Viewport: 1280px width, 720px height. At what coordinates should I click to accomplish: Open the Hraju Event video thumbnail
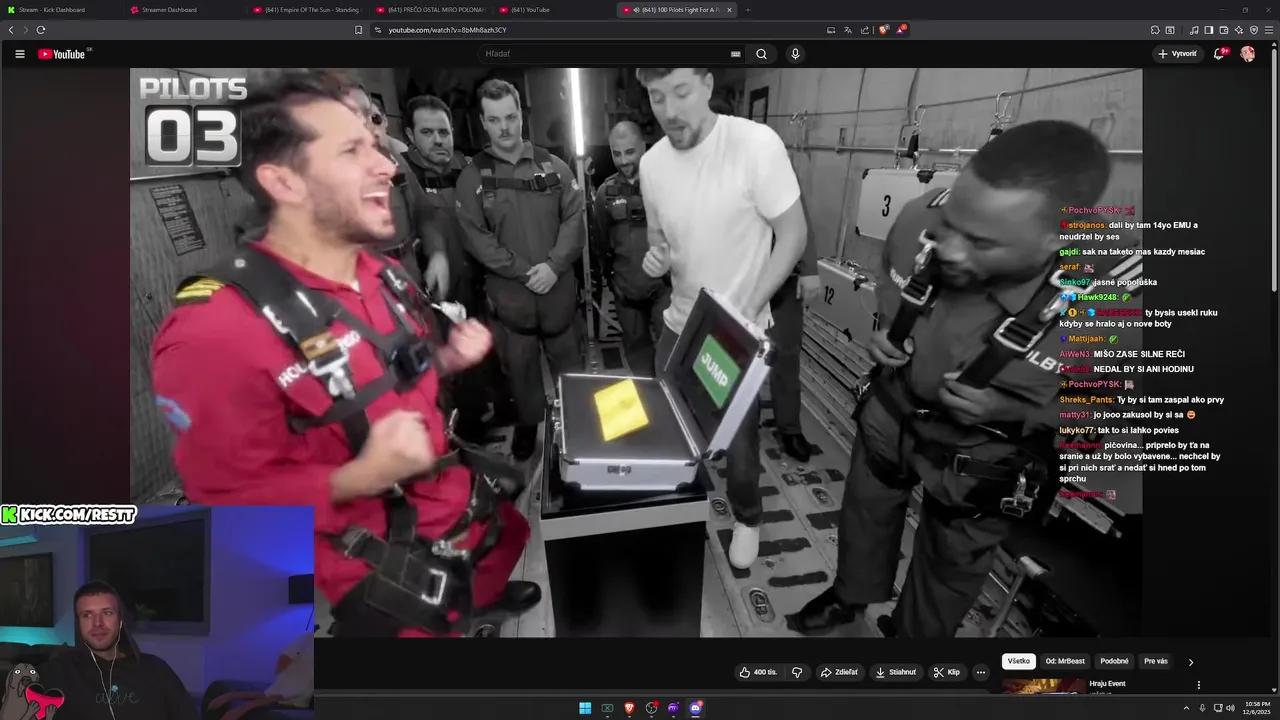[1043, 686]
